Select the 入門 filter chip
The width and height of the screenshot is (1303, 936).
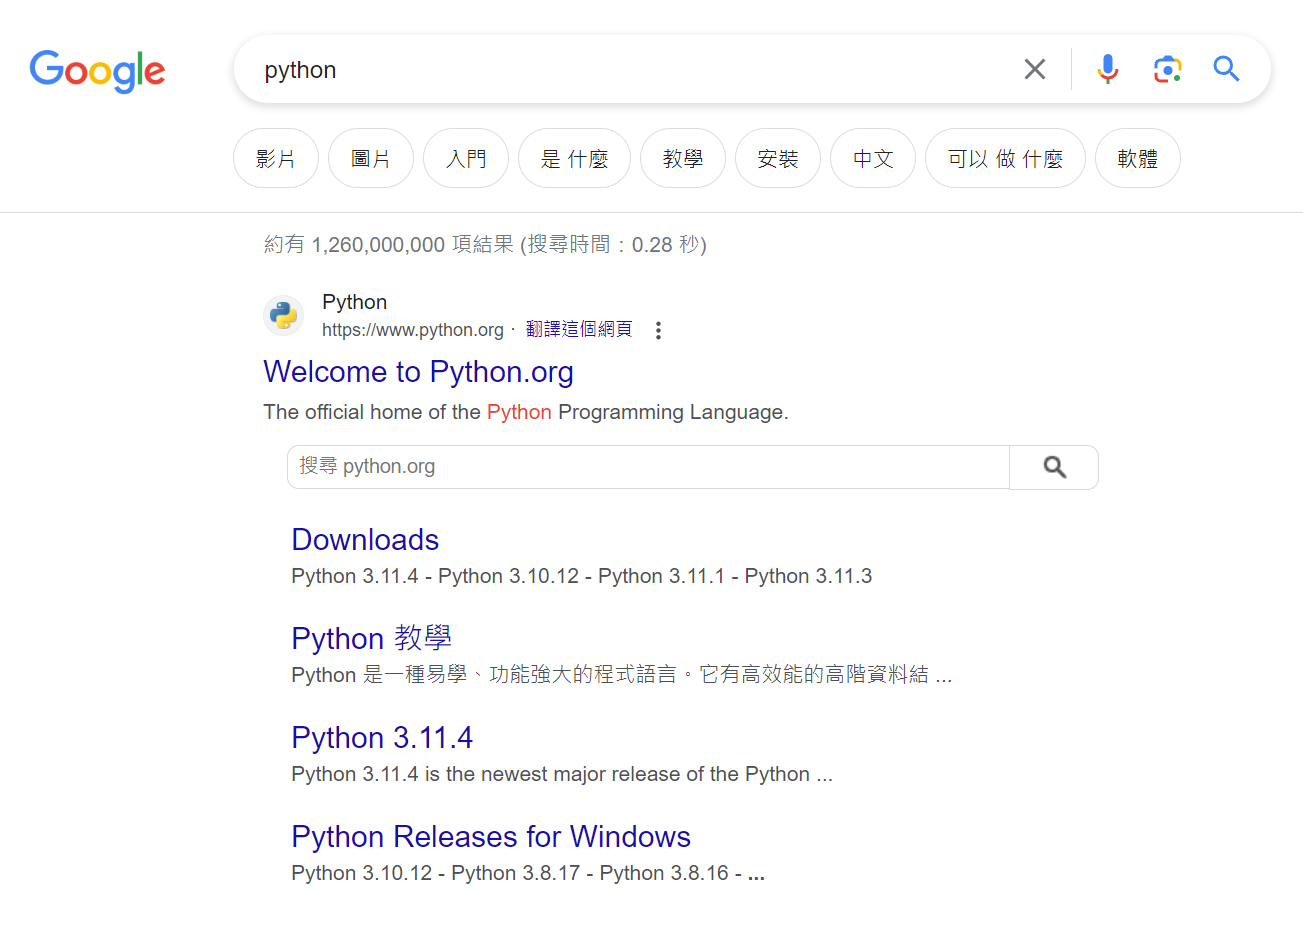[x=466, y=158]
